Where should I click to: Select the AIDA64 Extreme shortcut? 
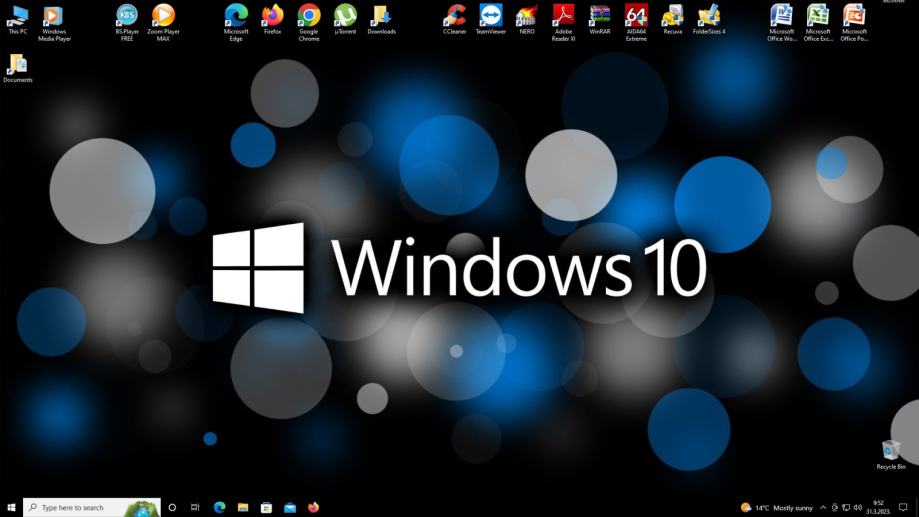pyautogui.click(x=636, y=23)
